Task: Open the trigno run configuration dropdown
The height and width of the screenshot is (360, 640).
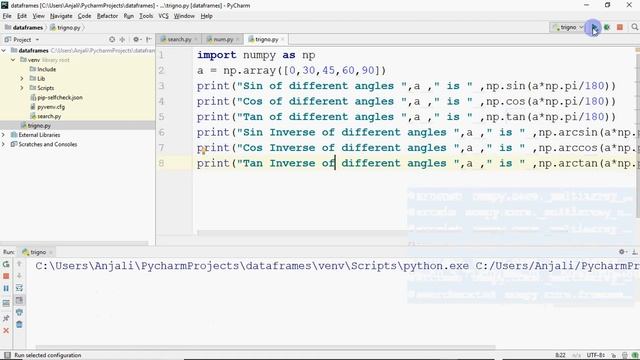Action: tap(568, 27)
